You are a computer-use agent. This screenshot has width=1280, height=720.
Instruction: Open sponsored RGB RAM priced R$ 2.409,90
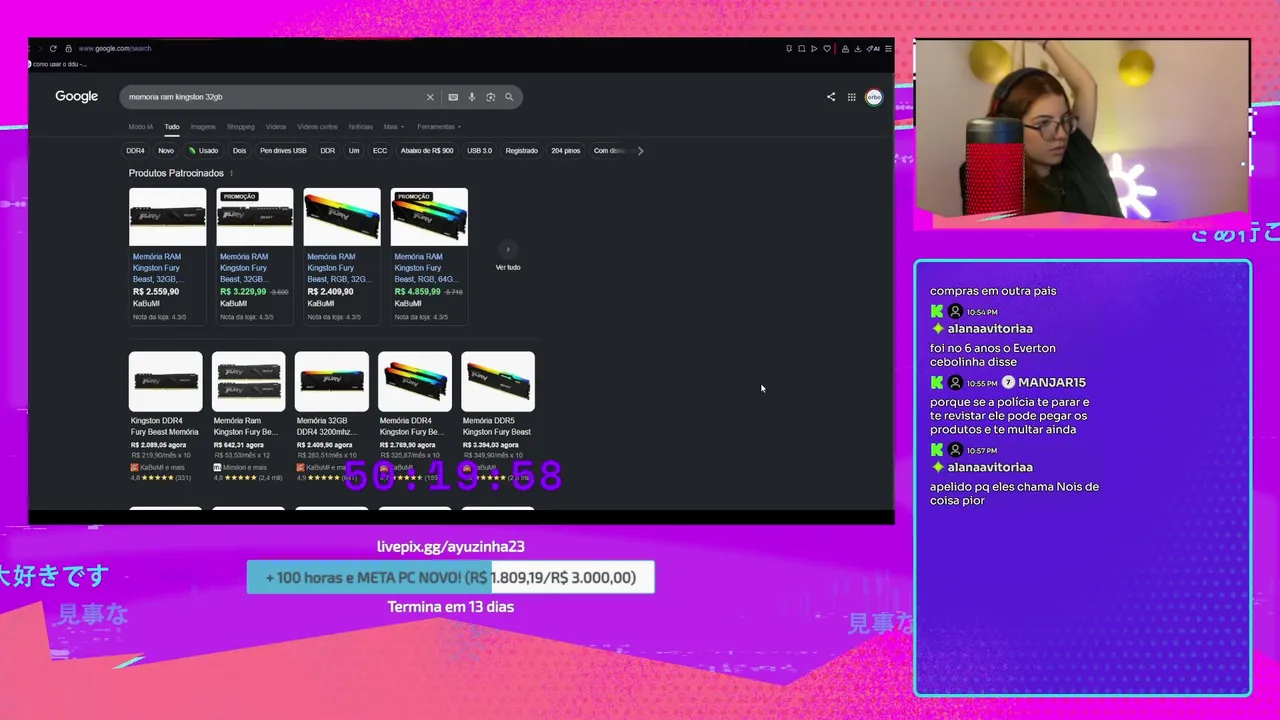pos(341,255)
